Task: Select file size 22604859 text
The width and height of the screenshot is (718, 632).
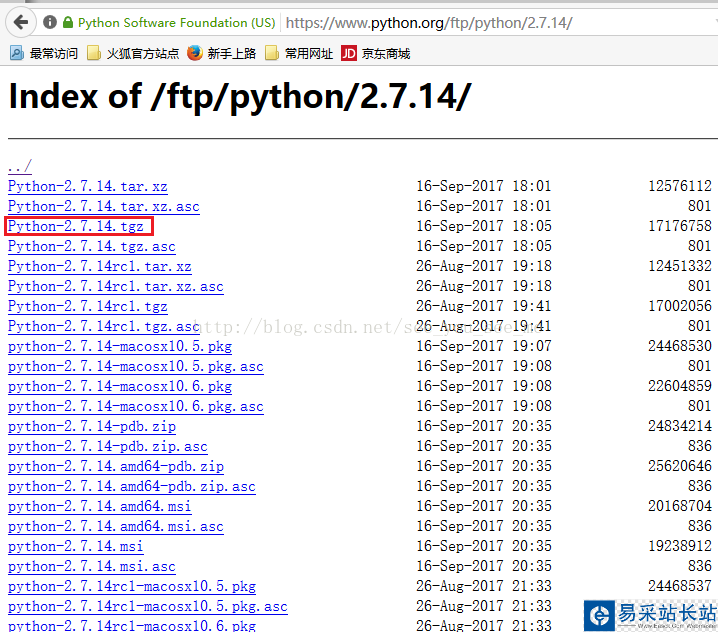Action: (x=680, y=386)
